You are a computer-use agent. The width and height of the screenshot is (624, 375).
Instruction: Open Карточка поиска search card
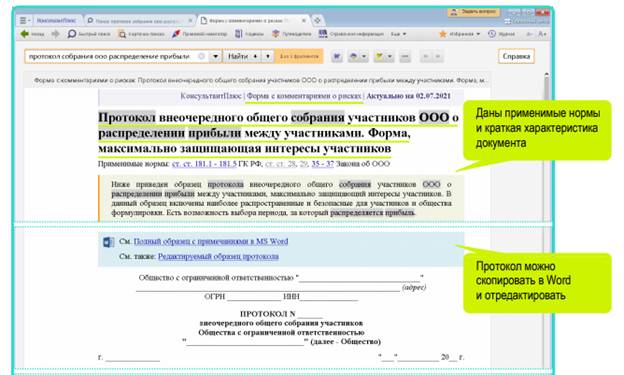(x=141, y=34)
